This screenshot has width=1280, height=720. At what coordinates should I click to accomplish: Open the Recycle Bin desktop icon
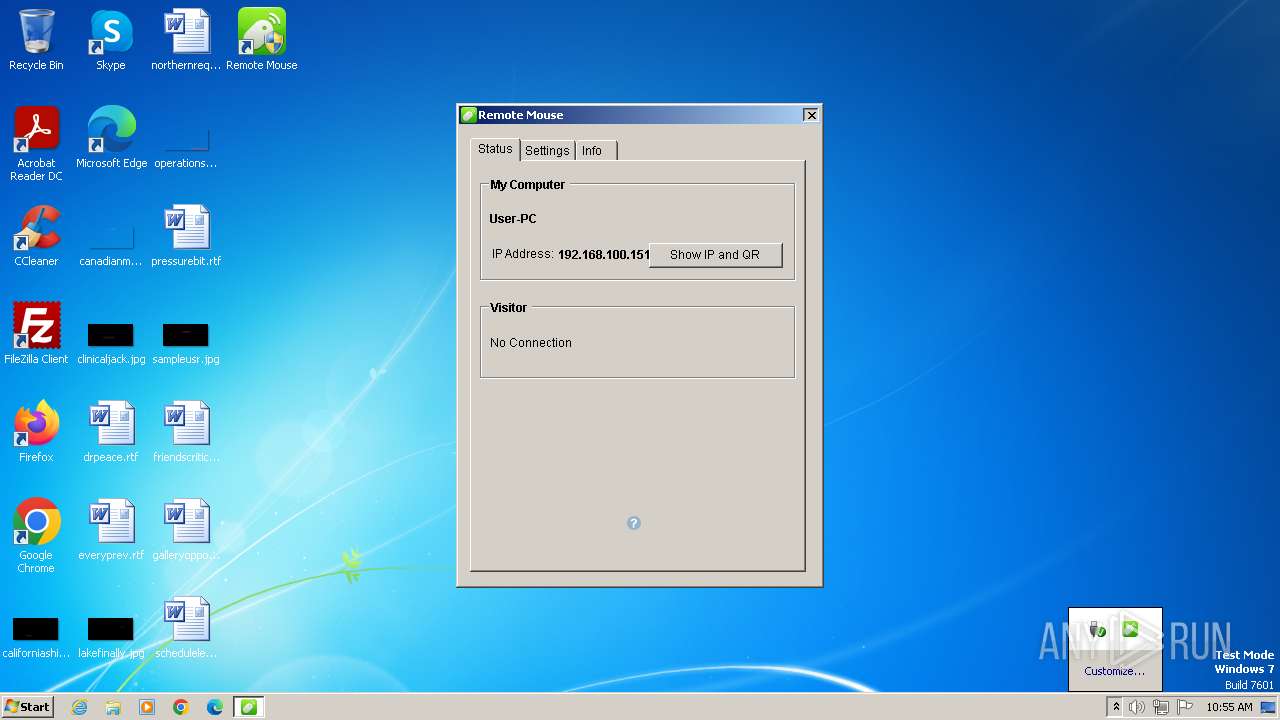(36, 40)
